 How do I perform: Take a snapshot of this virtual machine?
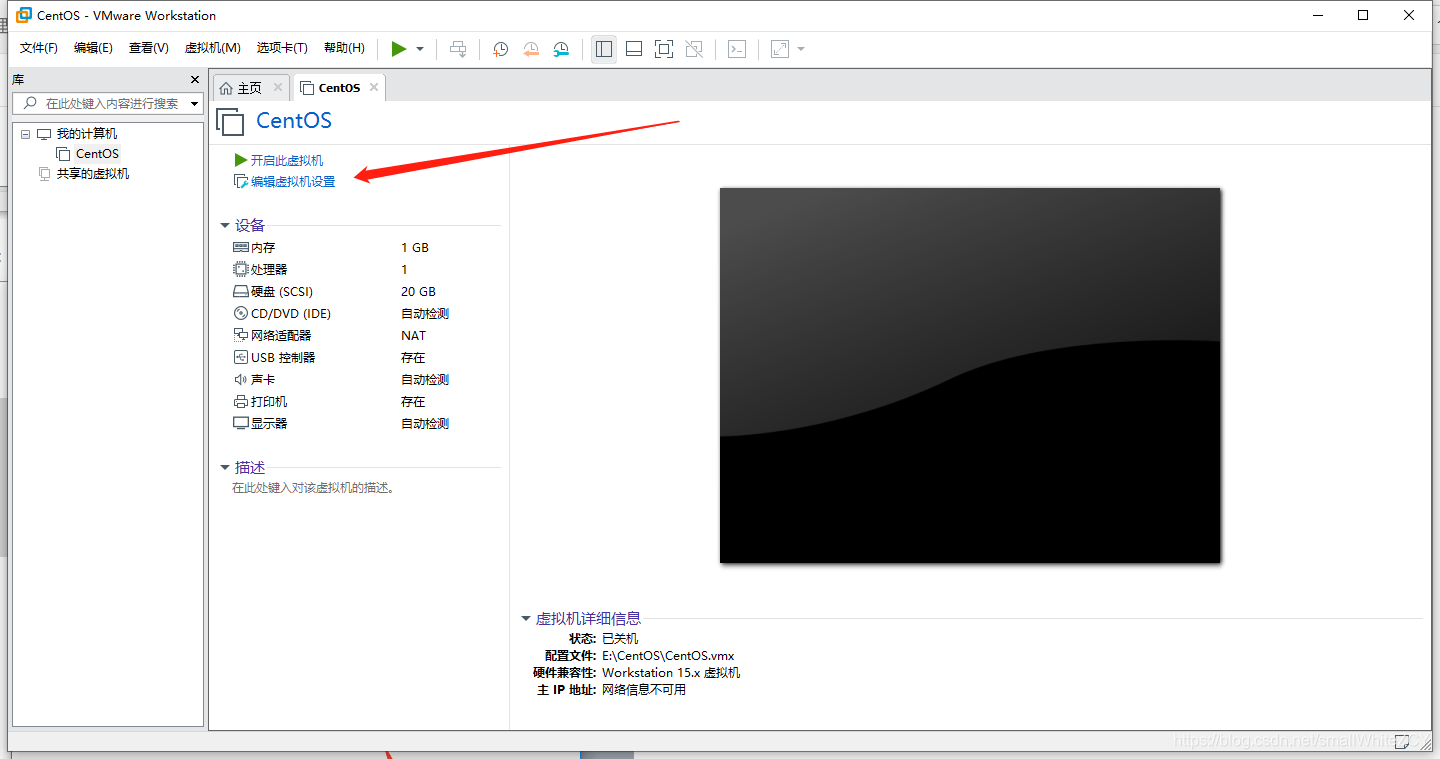point(500,49)
